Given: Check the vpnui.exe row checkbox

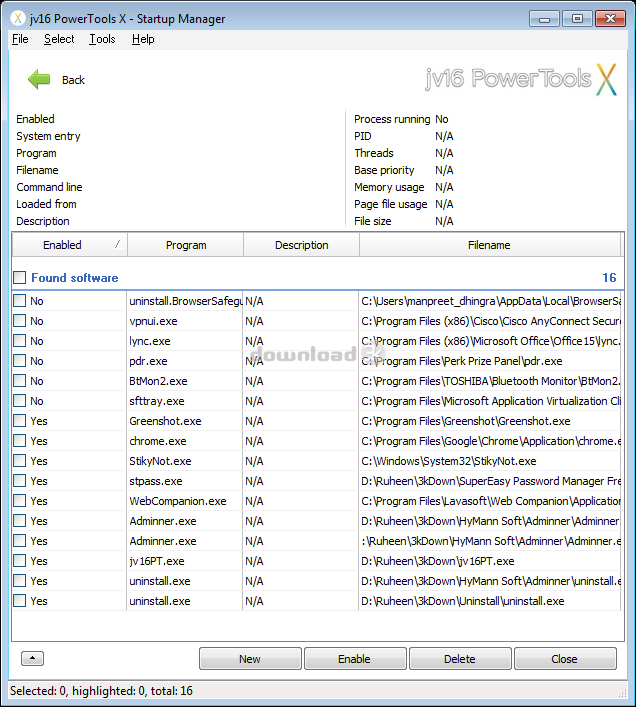Looking at the screenshot, I should (19, 321).
